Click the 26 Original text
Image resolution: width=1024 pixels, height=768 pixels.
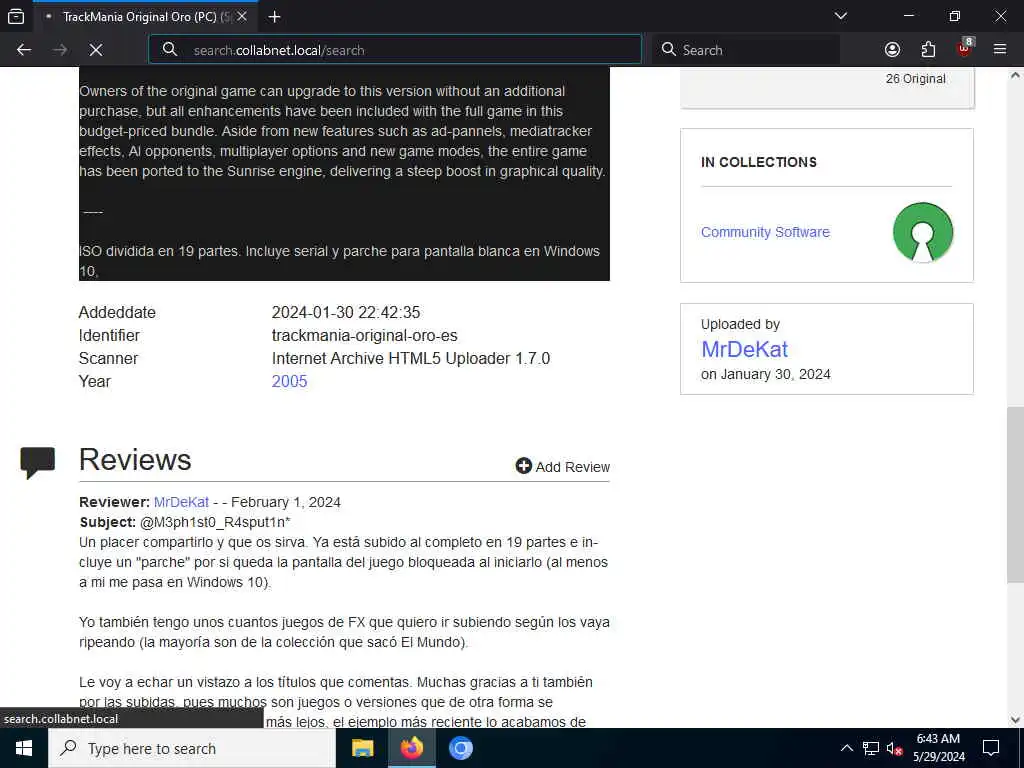coord(916,79)
